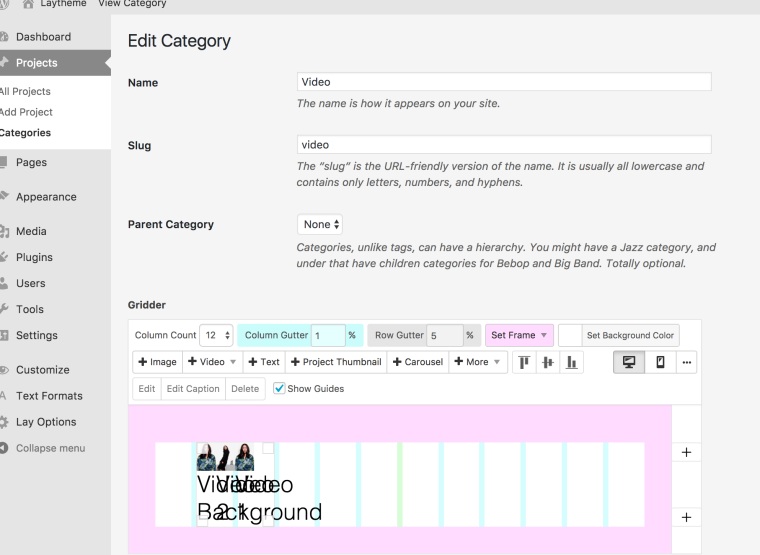Click the upper plus button beside grid

click(686, 452)
